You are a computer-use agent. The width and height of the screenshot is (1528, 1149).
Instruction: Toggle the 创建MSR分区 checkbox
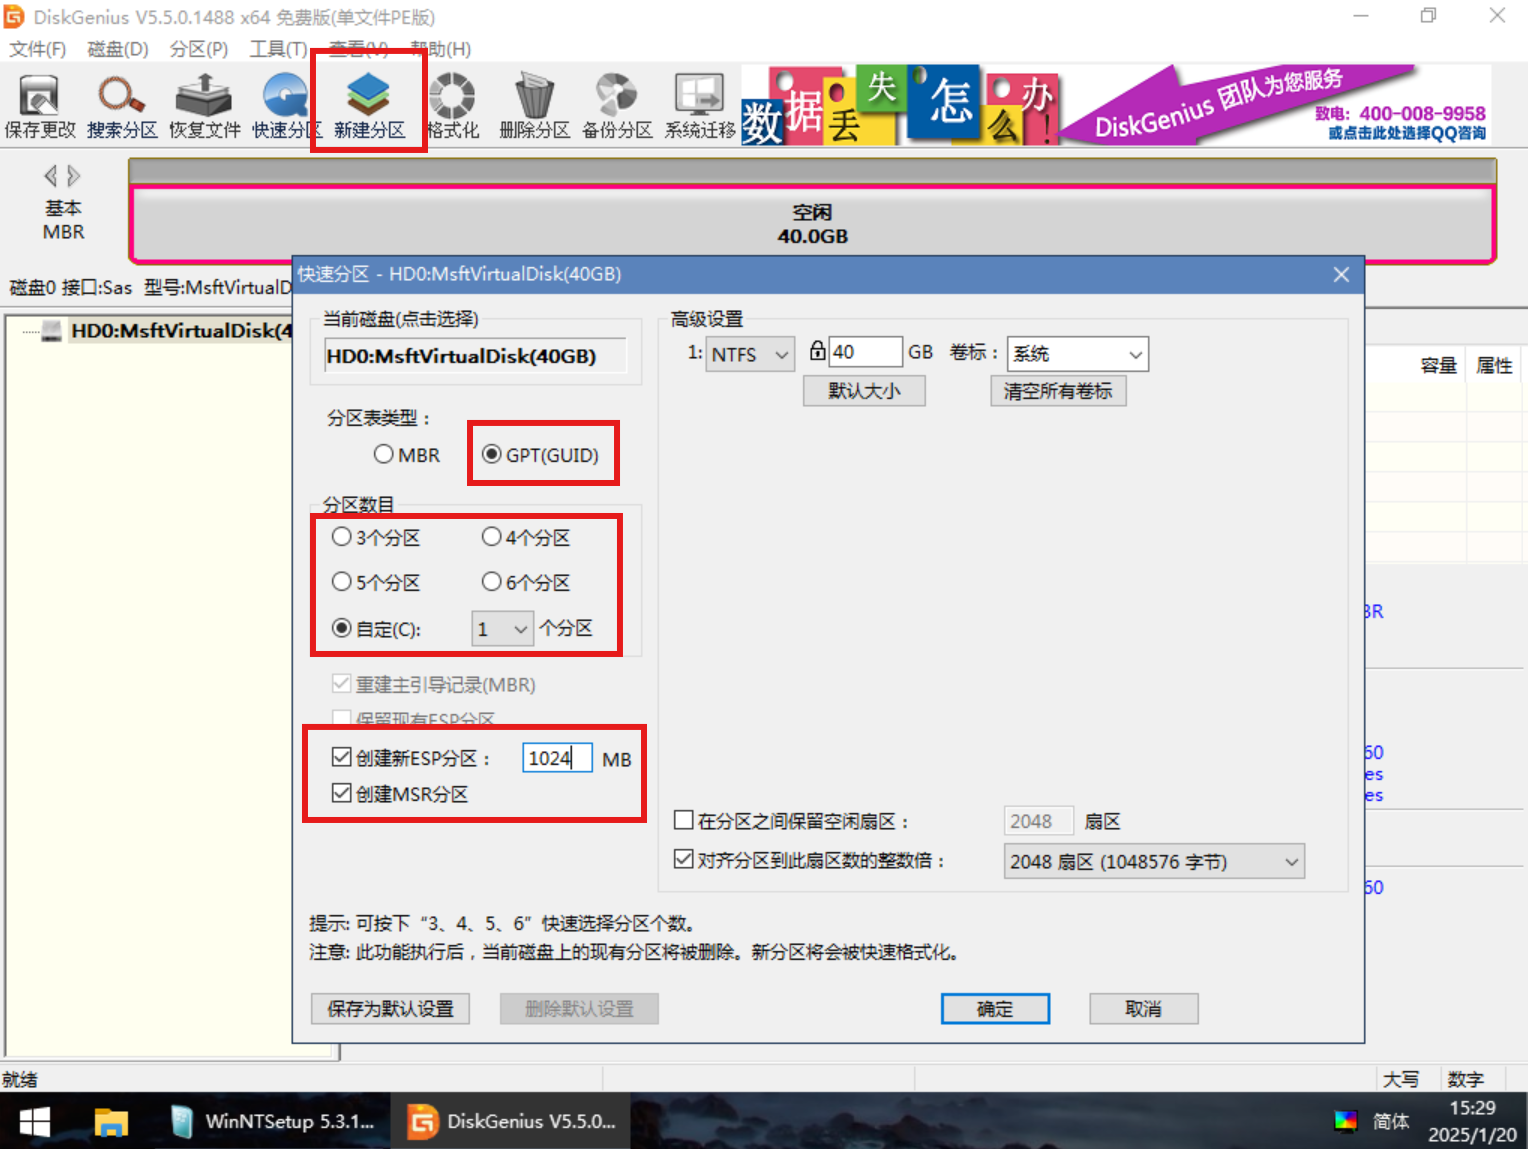pyautogui.click(x=342, y=793)
